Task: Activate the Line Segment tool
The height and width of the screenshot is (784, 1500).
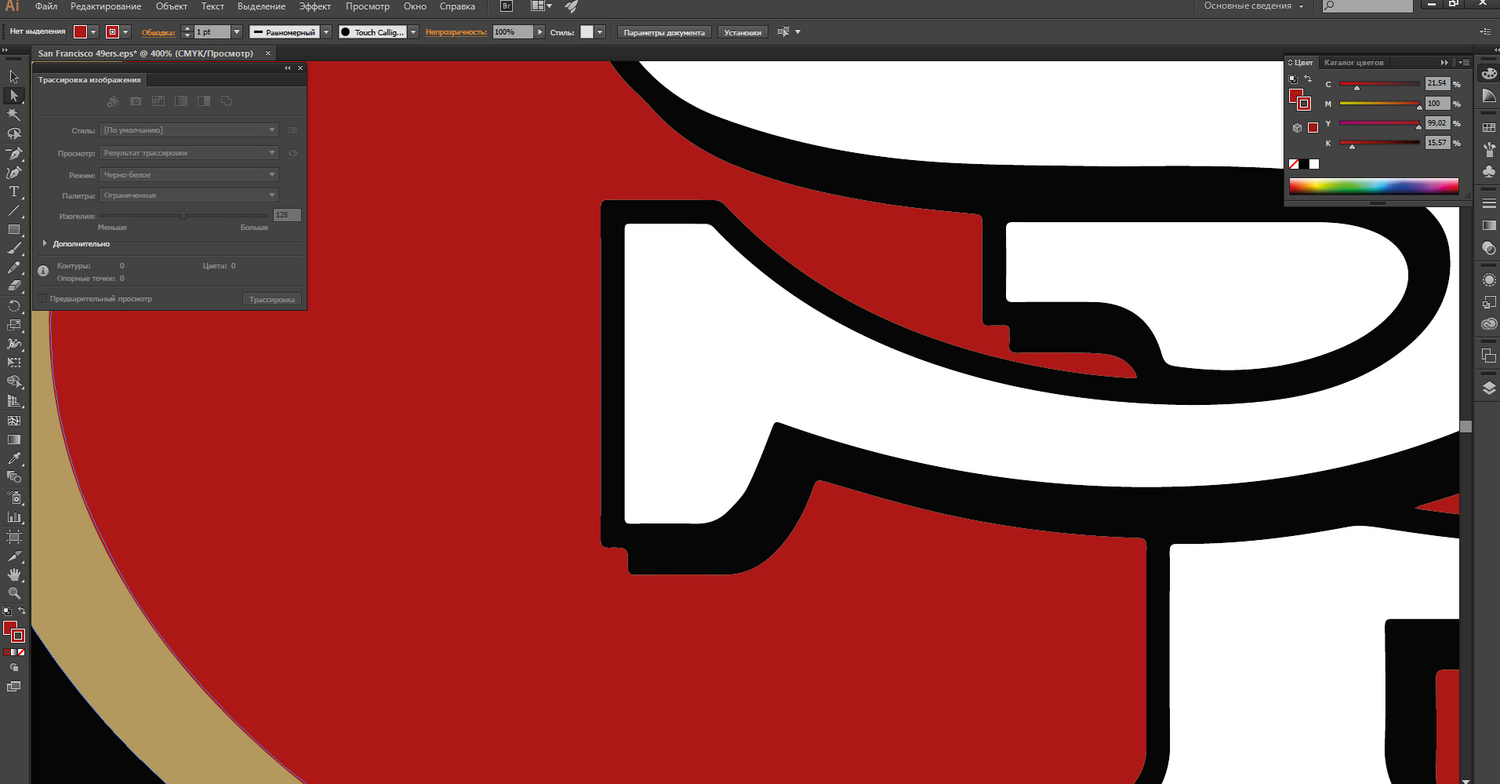Action: [x=14, y=211]
